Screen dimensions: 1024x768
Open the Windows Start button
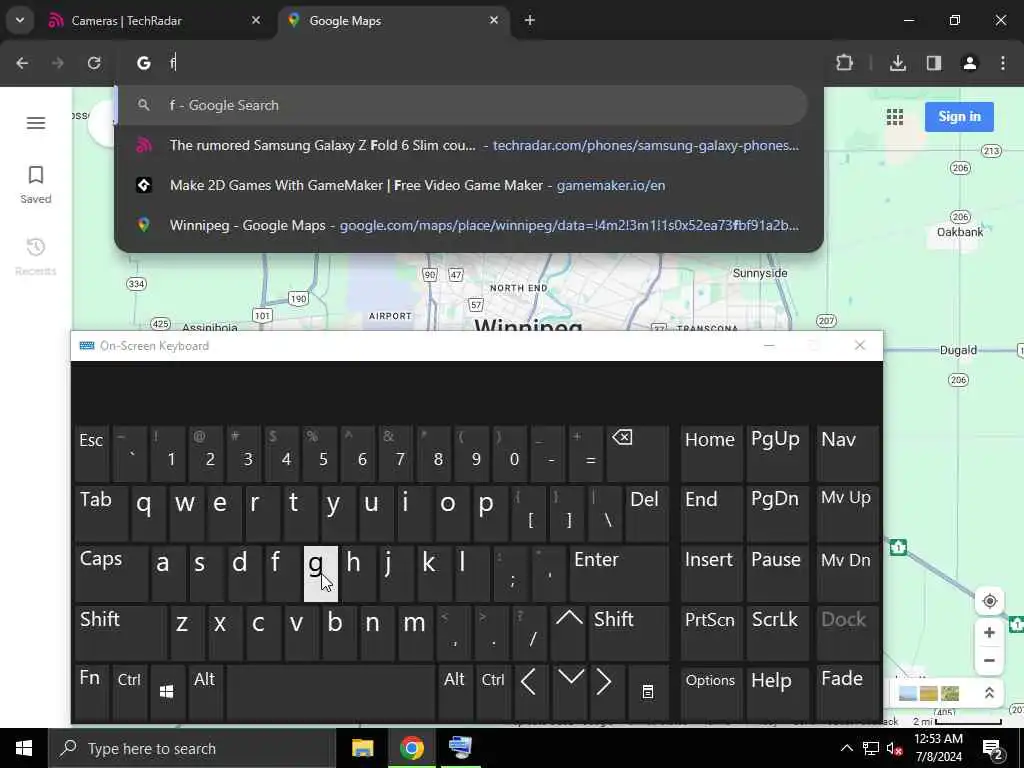[24, 748]
